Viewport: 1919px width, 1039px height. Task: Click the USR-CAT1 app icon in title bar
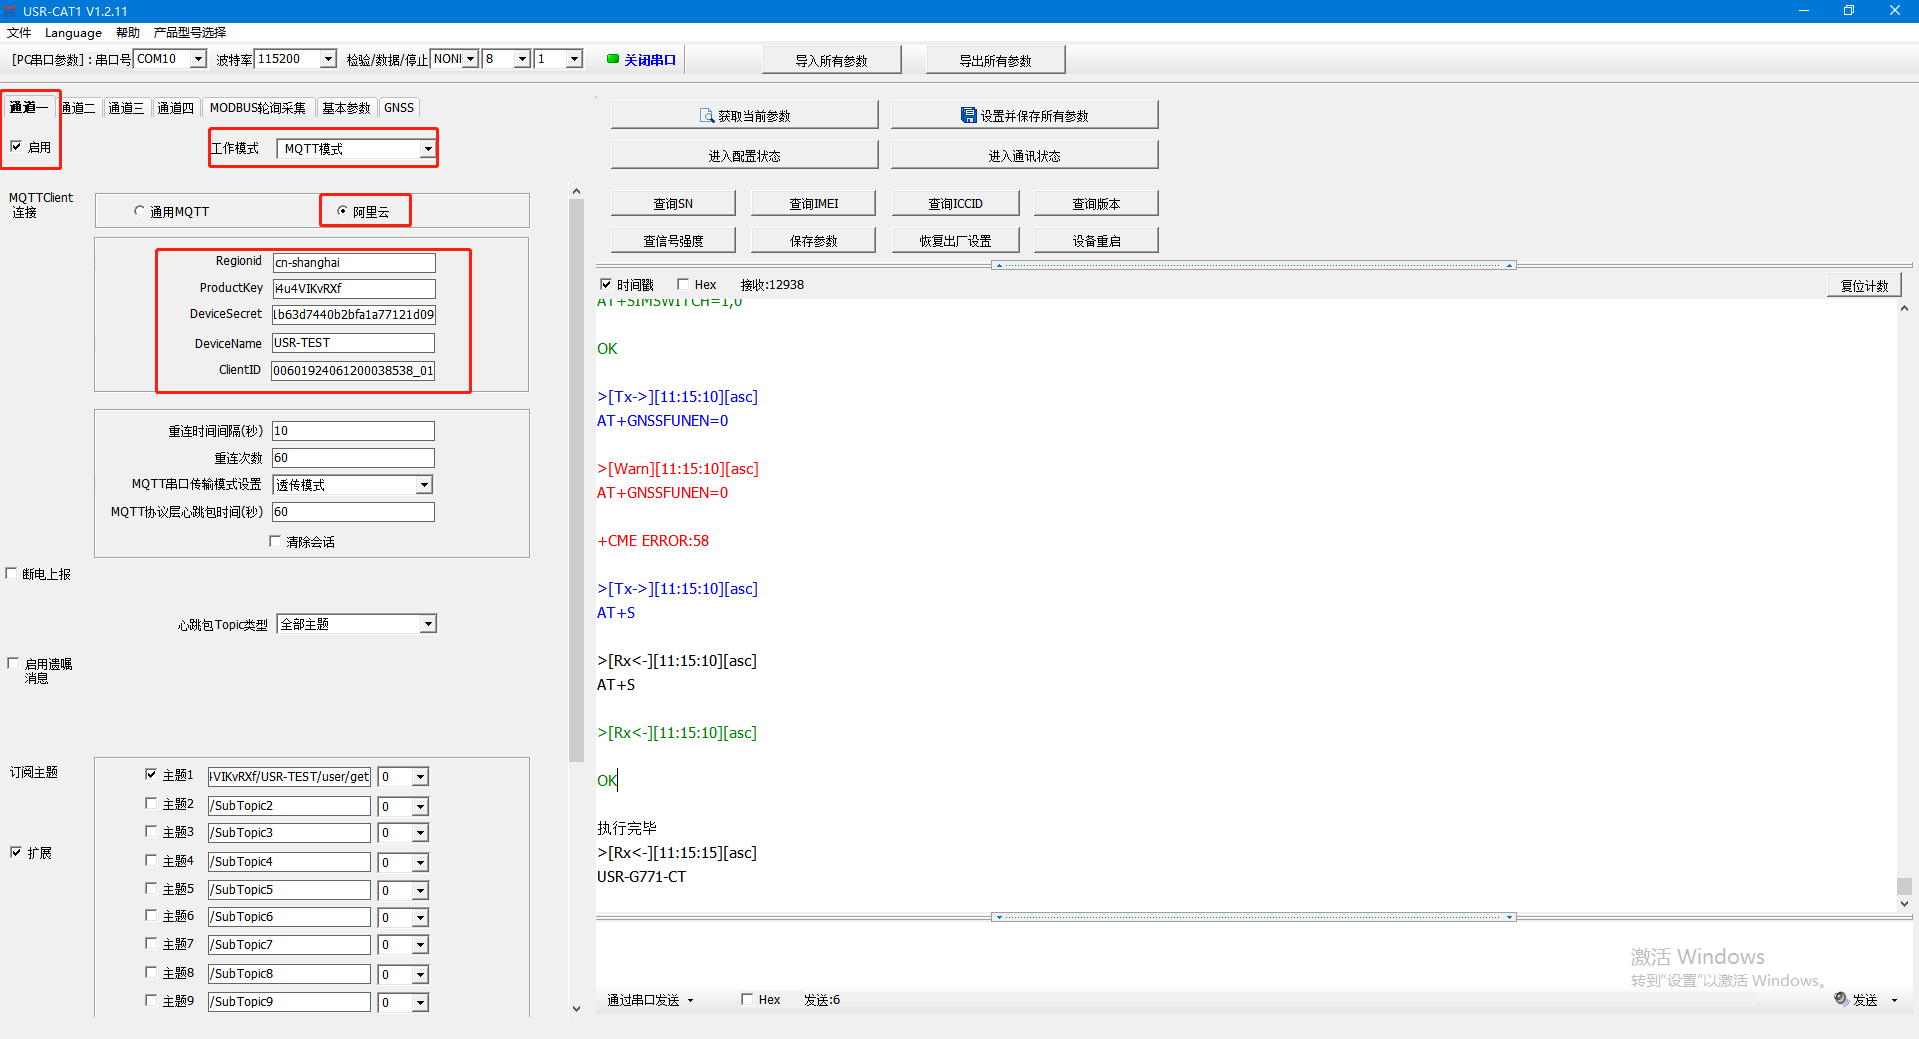(11, 11)
